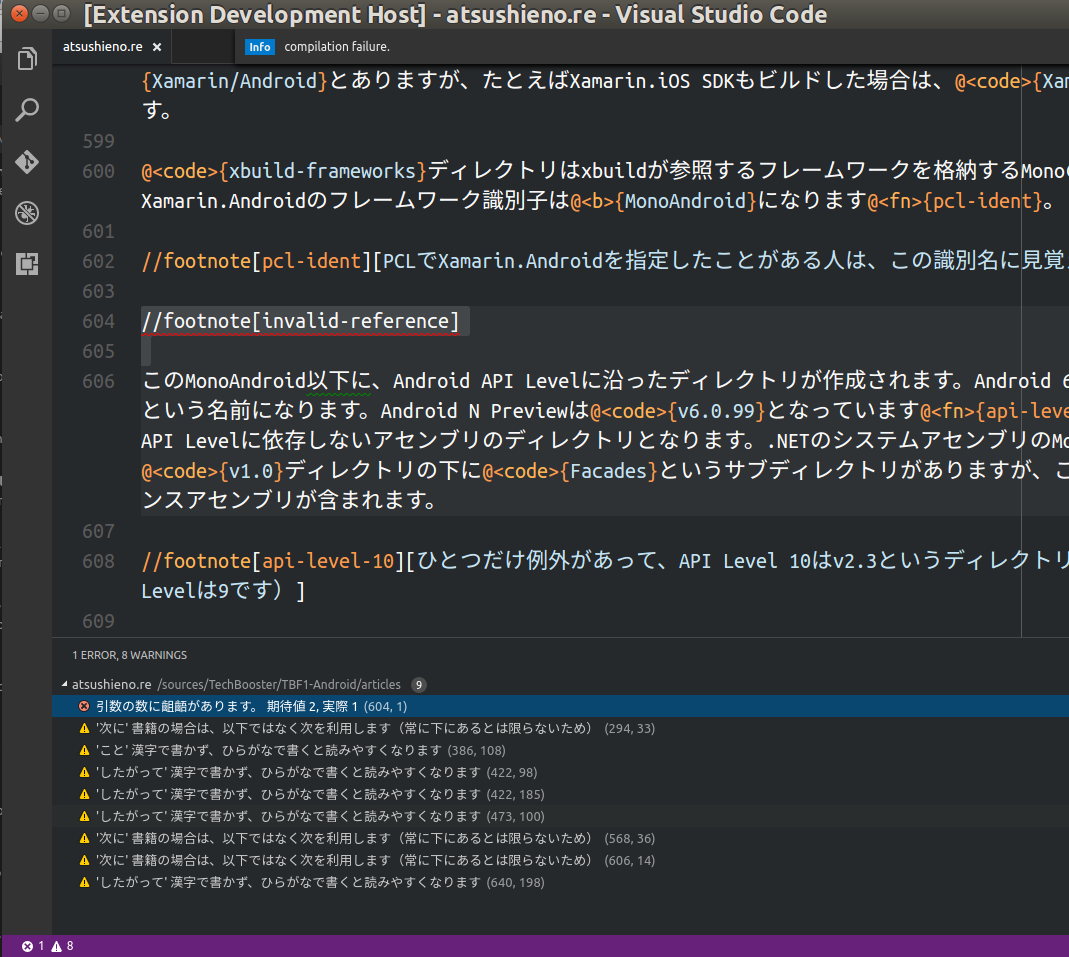The height and width of the screenshot is (957, 1069).
Task: Click the @<code>{v6.0.99} text on line 606
Action: coord(678,411)
